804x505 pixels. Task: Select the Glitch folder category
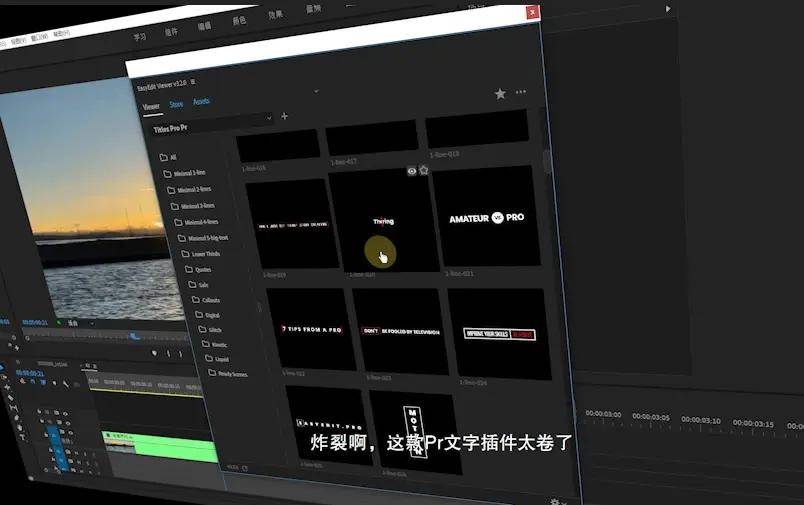(x=210, y=330)
